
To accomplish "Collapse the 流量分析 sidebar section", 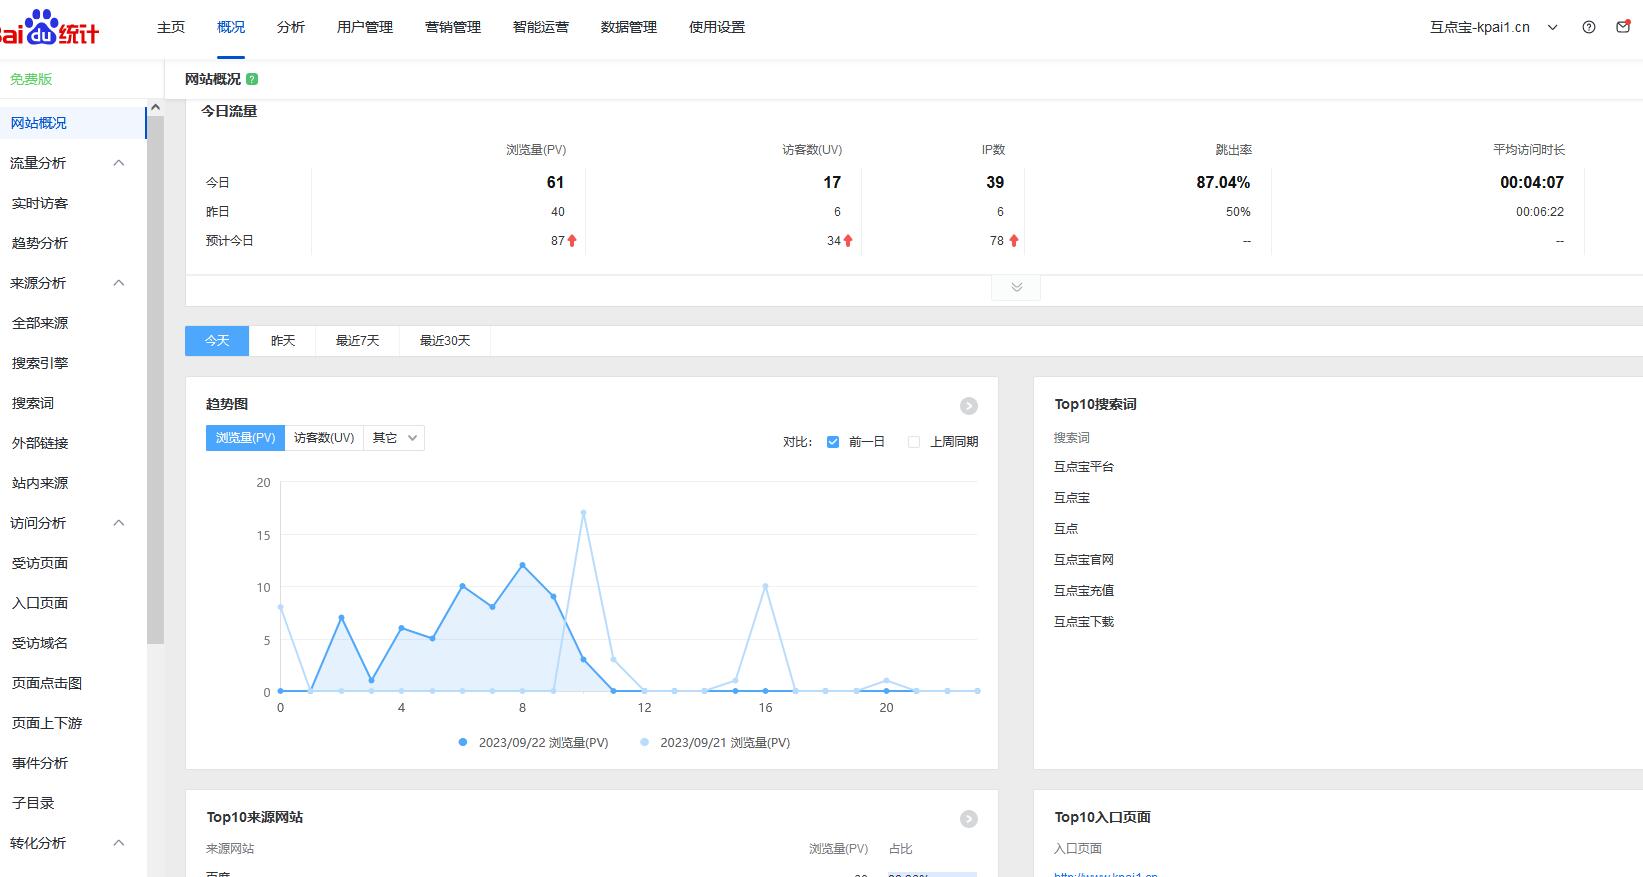I will pos(119,163).
